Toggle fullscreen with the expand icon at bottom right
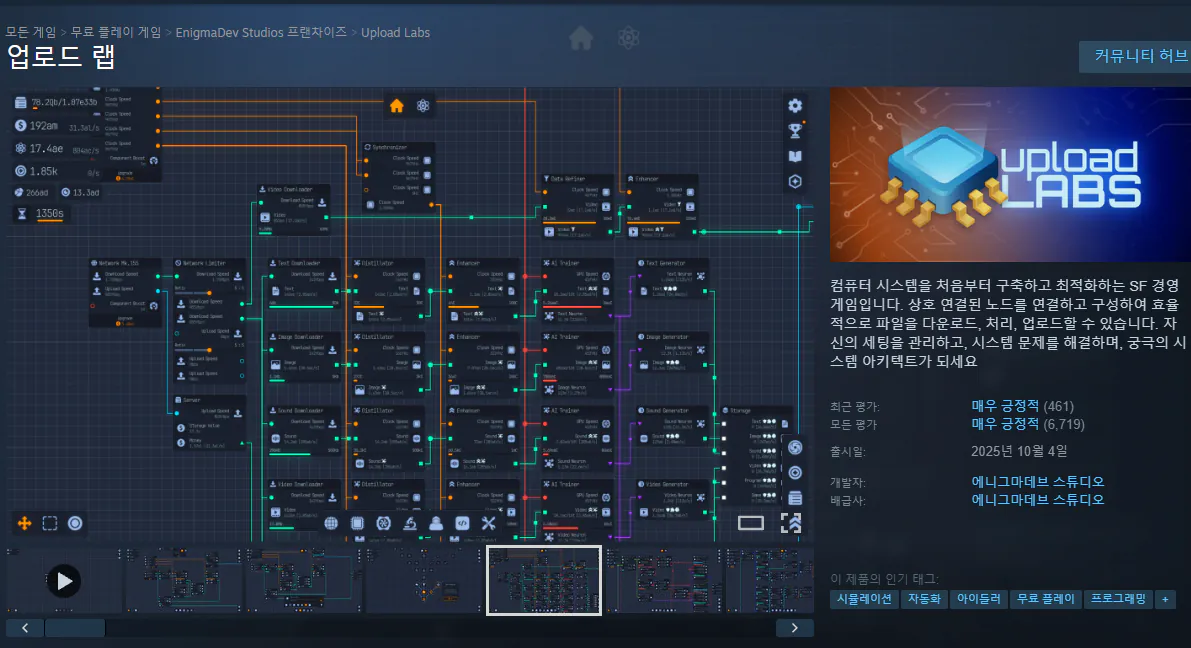1191x648 pixels. click(790, 522)
